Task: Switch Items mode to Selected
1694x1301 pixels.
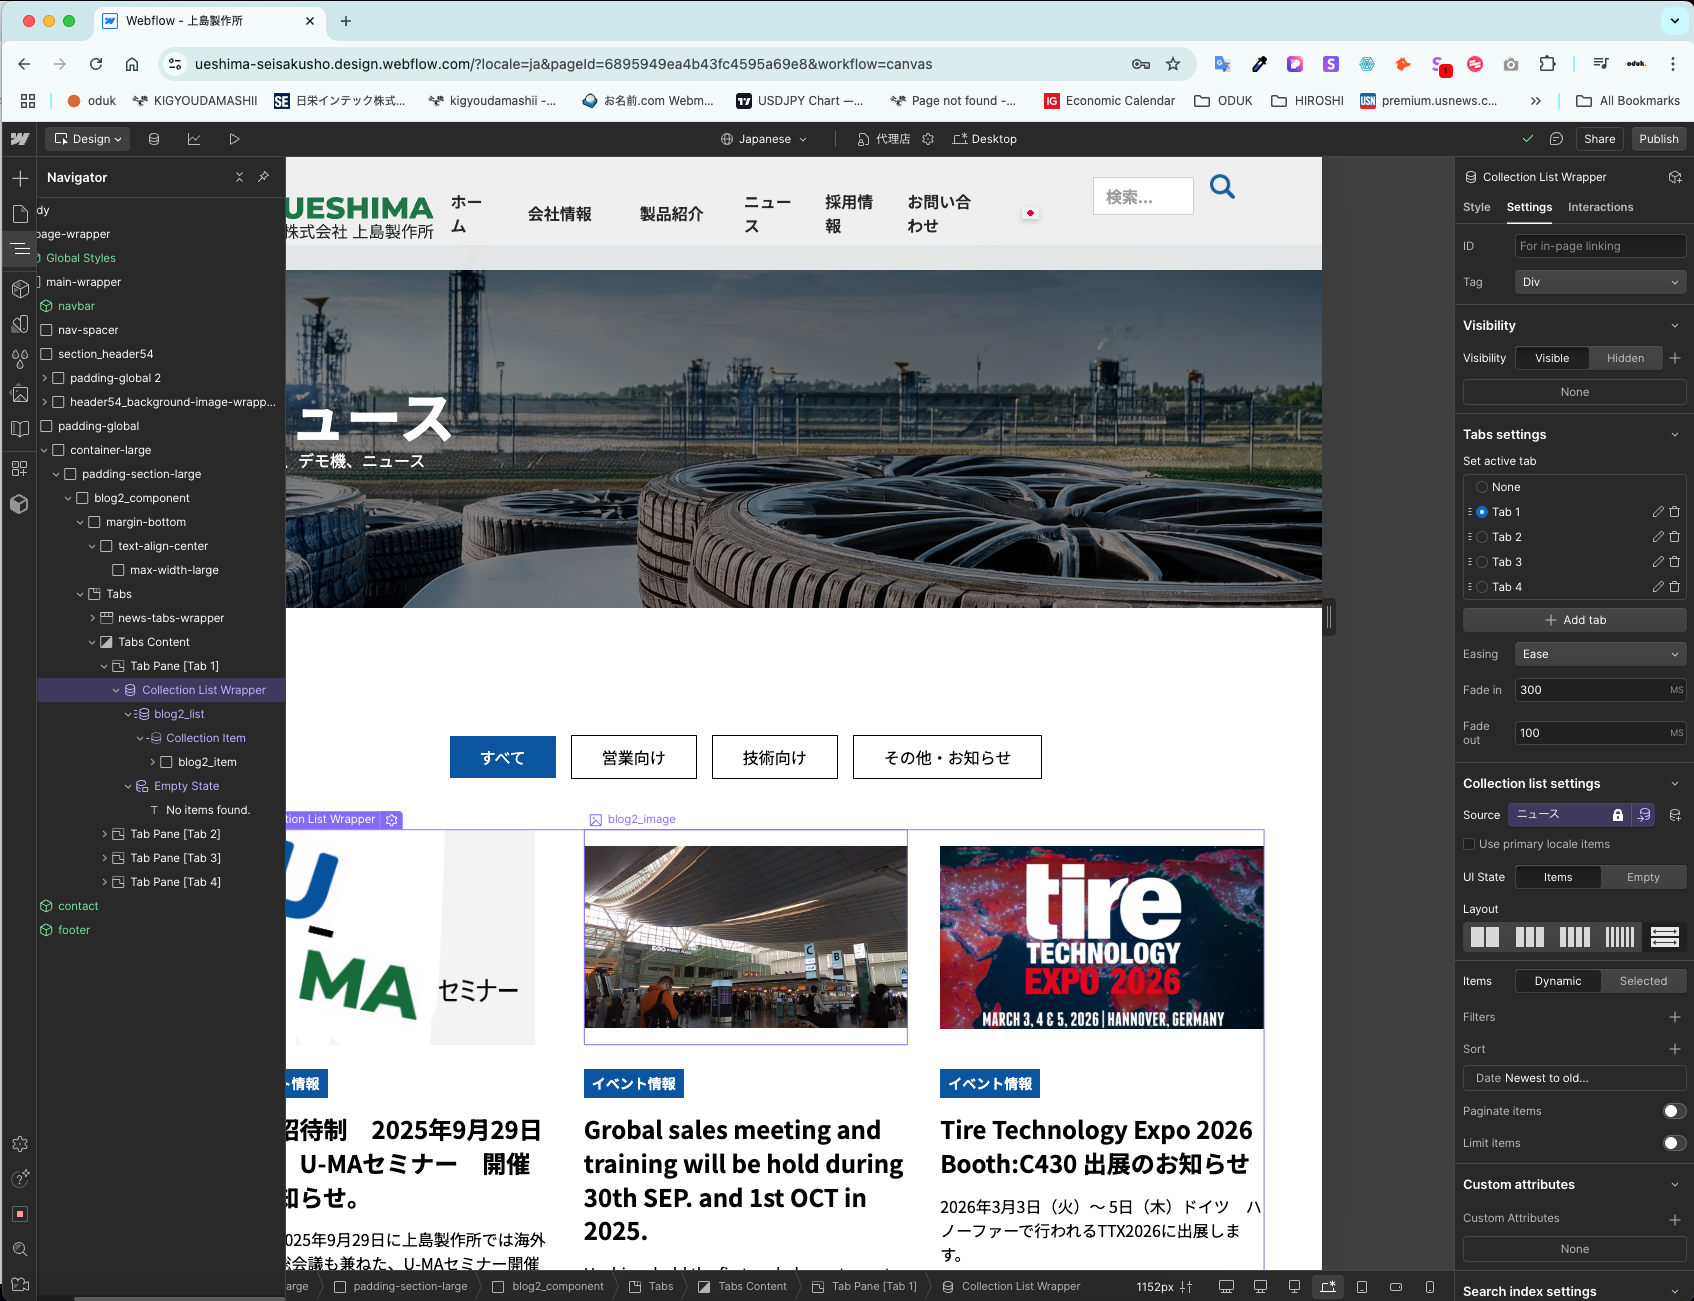Action: [x=1643, y=981]
